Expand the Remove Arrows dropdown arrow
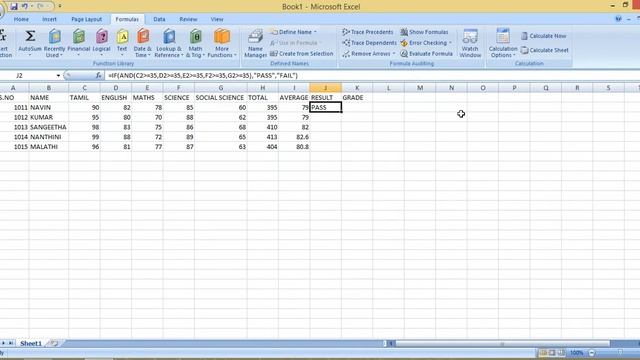The image size is (640, 360). [x=394, y=53]
